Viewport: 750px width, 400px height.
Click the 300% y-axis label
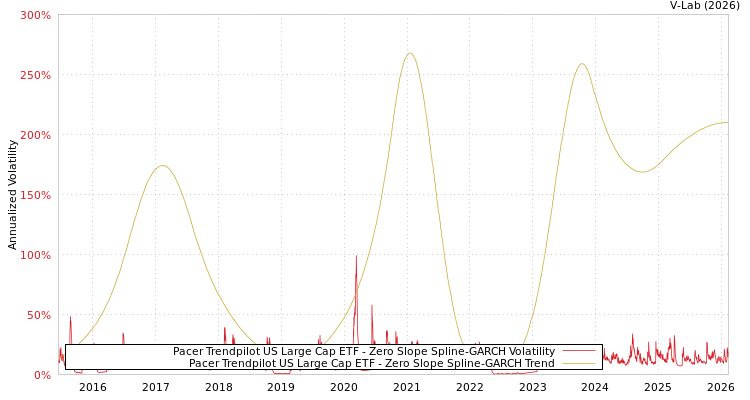click(x=35, y=15)
